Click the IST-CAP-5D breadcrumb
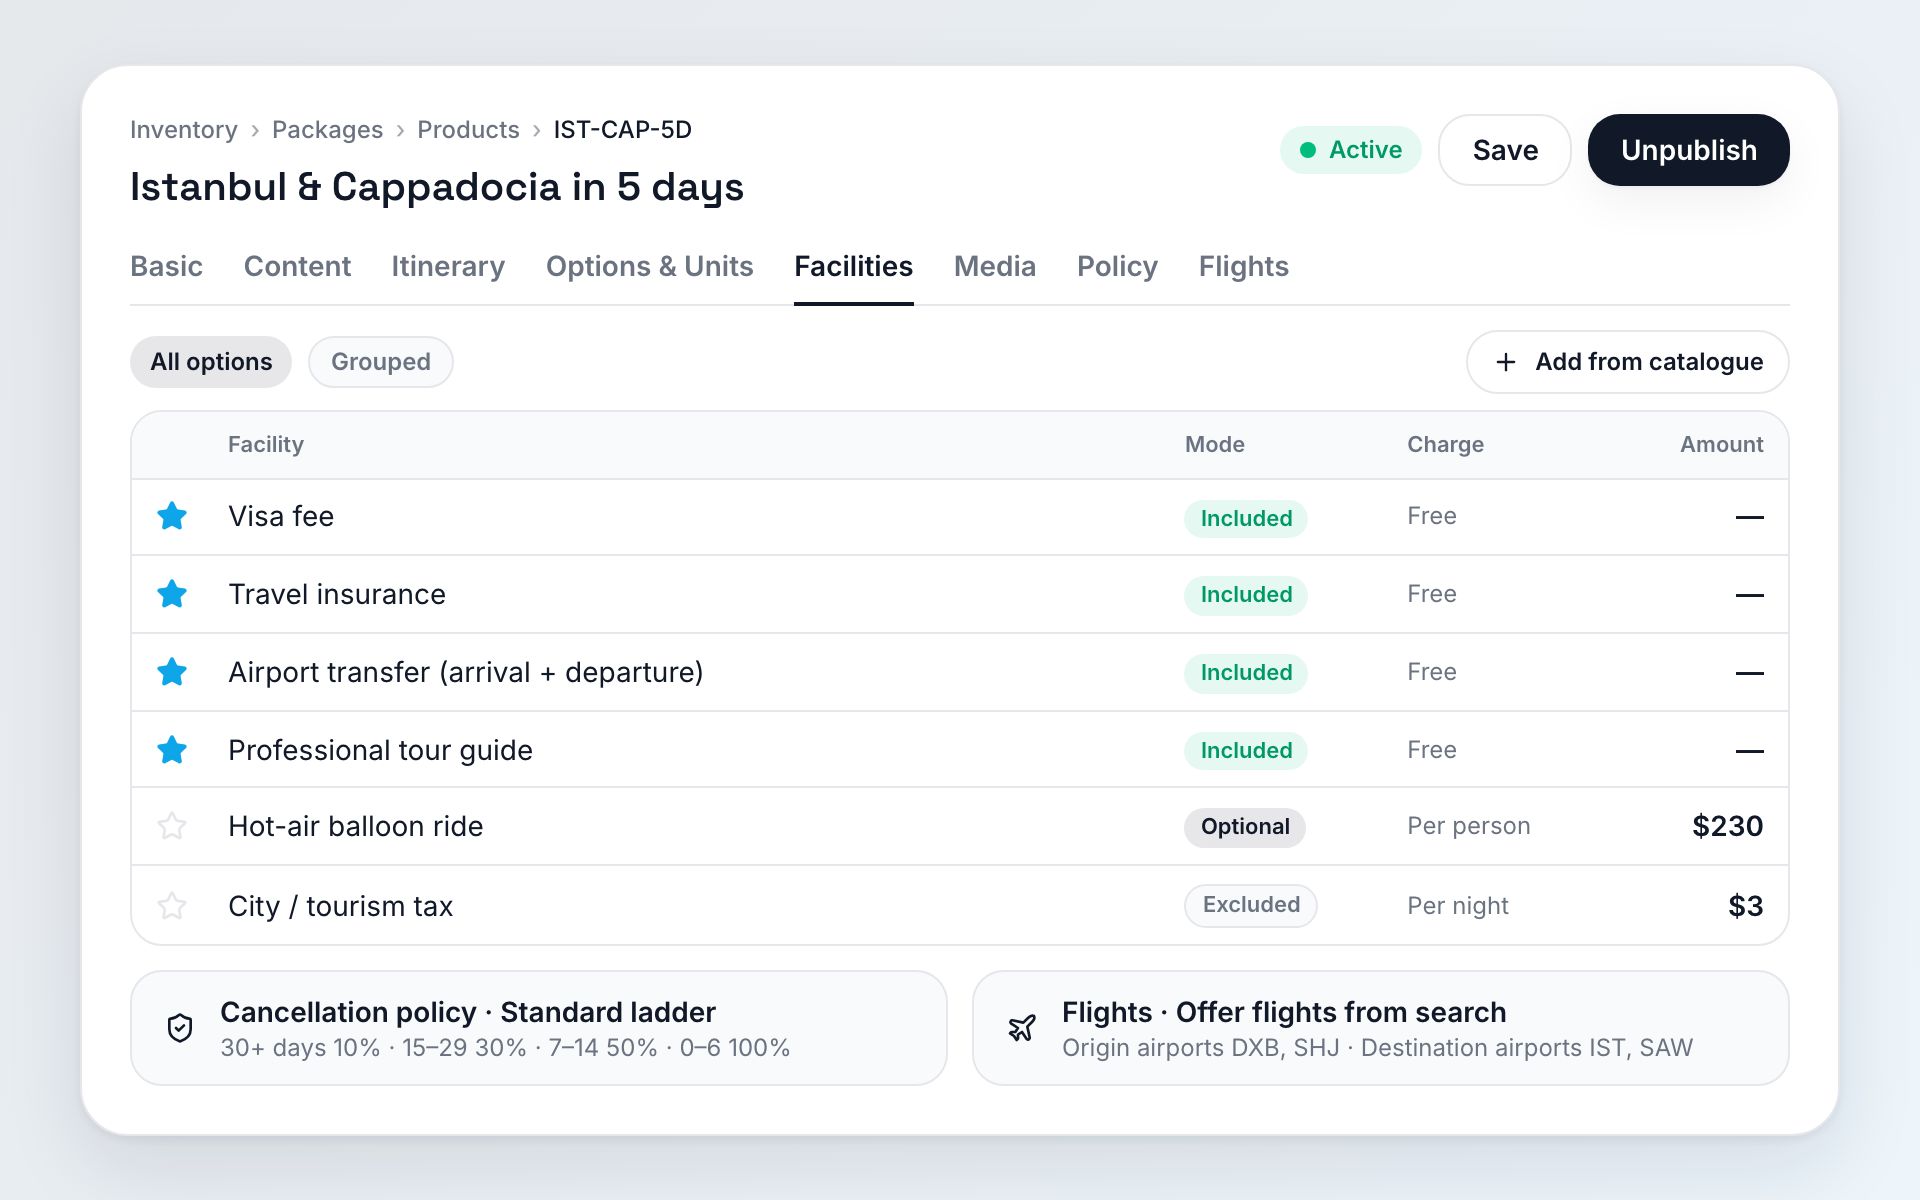This screenshot has width=1920, height=1200. tap(622, 130)
